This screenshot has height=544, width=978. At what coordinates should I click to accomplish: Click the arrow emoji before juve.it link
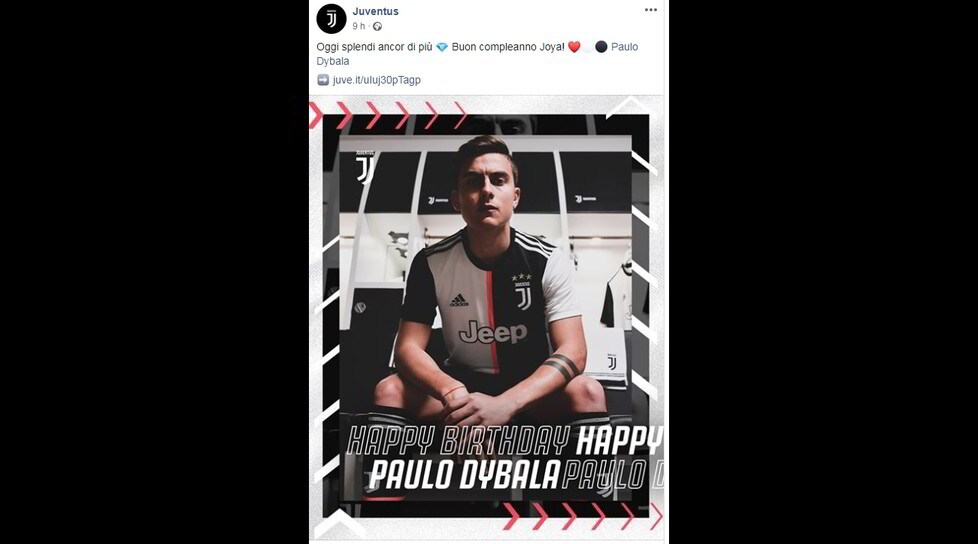click(323, 80)
